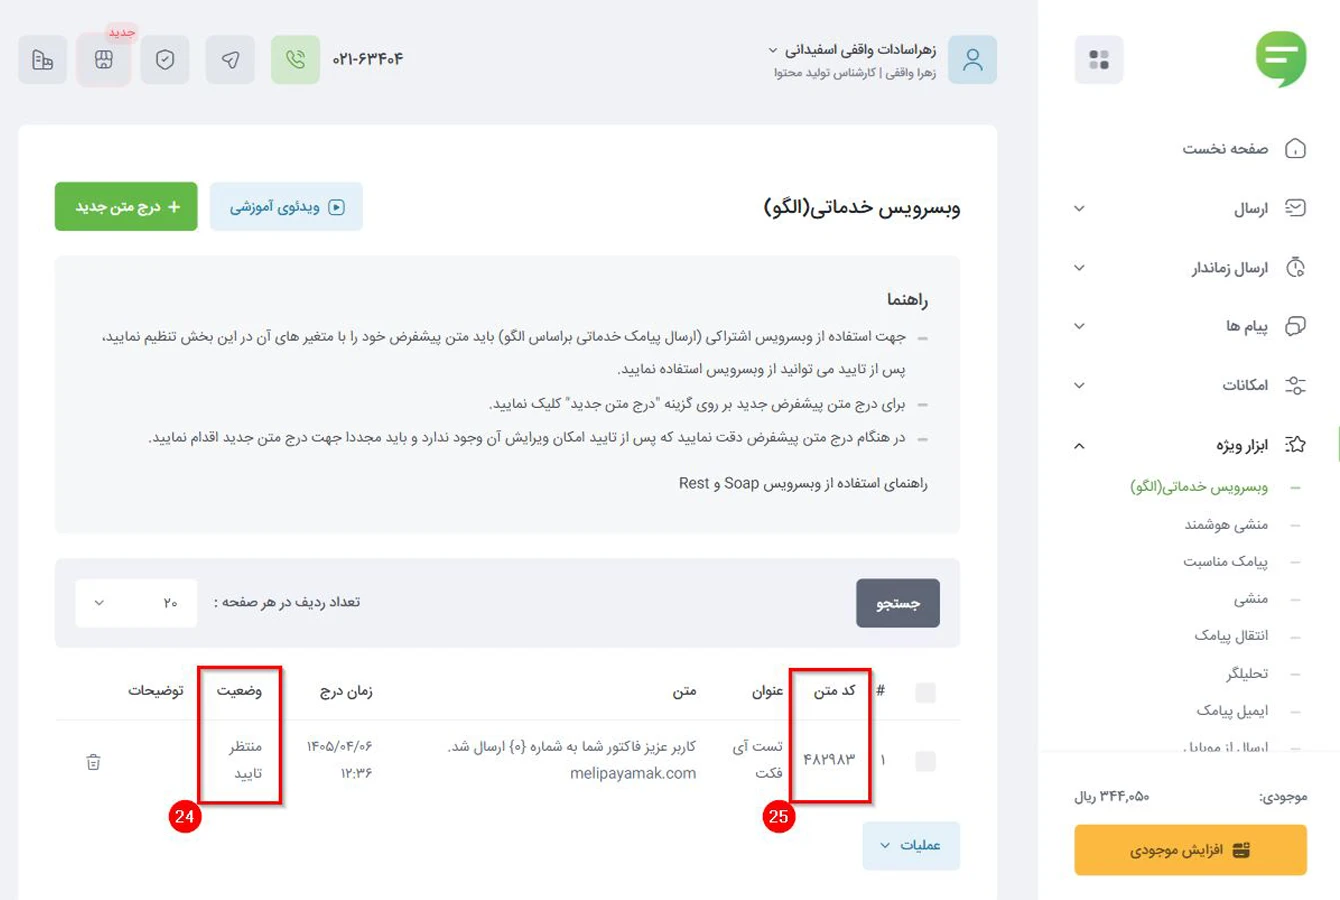The height and width of the screenshot is (900, 1340).
Task: Open انتقال پیامک submenu item
Action: [x=1231, y=635]
